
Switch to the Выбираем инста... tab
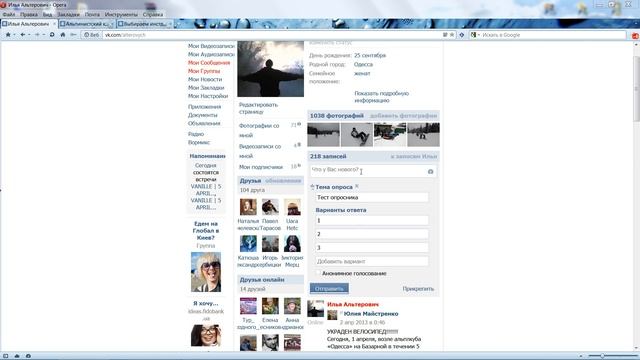click(x=144, y=24)
